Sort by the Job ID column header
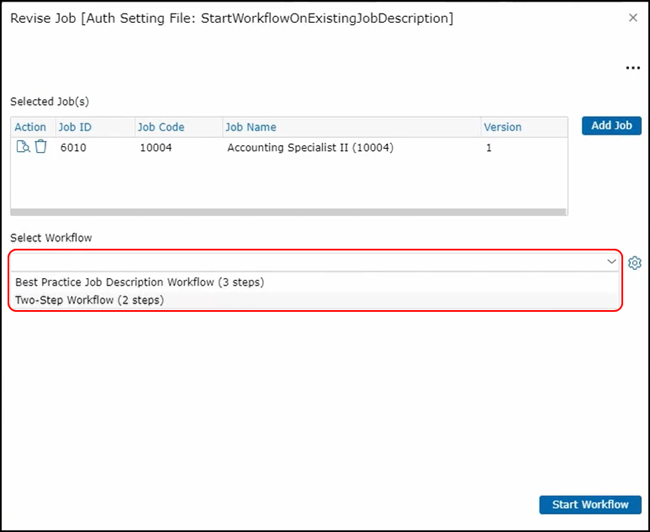The image size is (650, 532). [73, 127]
